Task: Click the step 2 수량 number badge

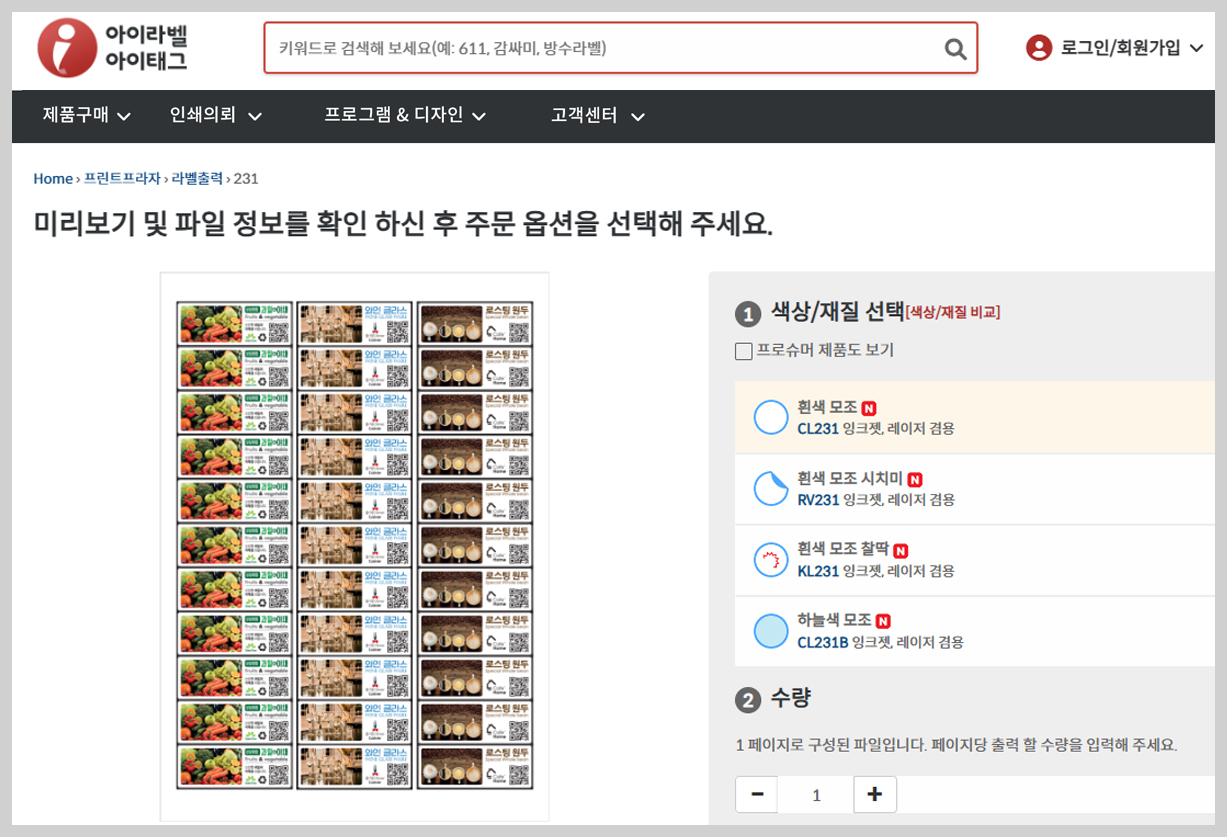Action: (x=747, y=700)
